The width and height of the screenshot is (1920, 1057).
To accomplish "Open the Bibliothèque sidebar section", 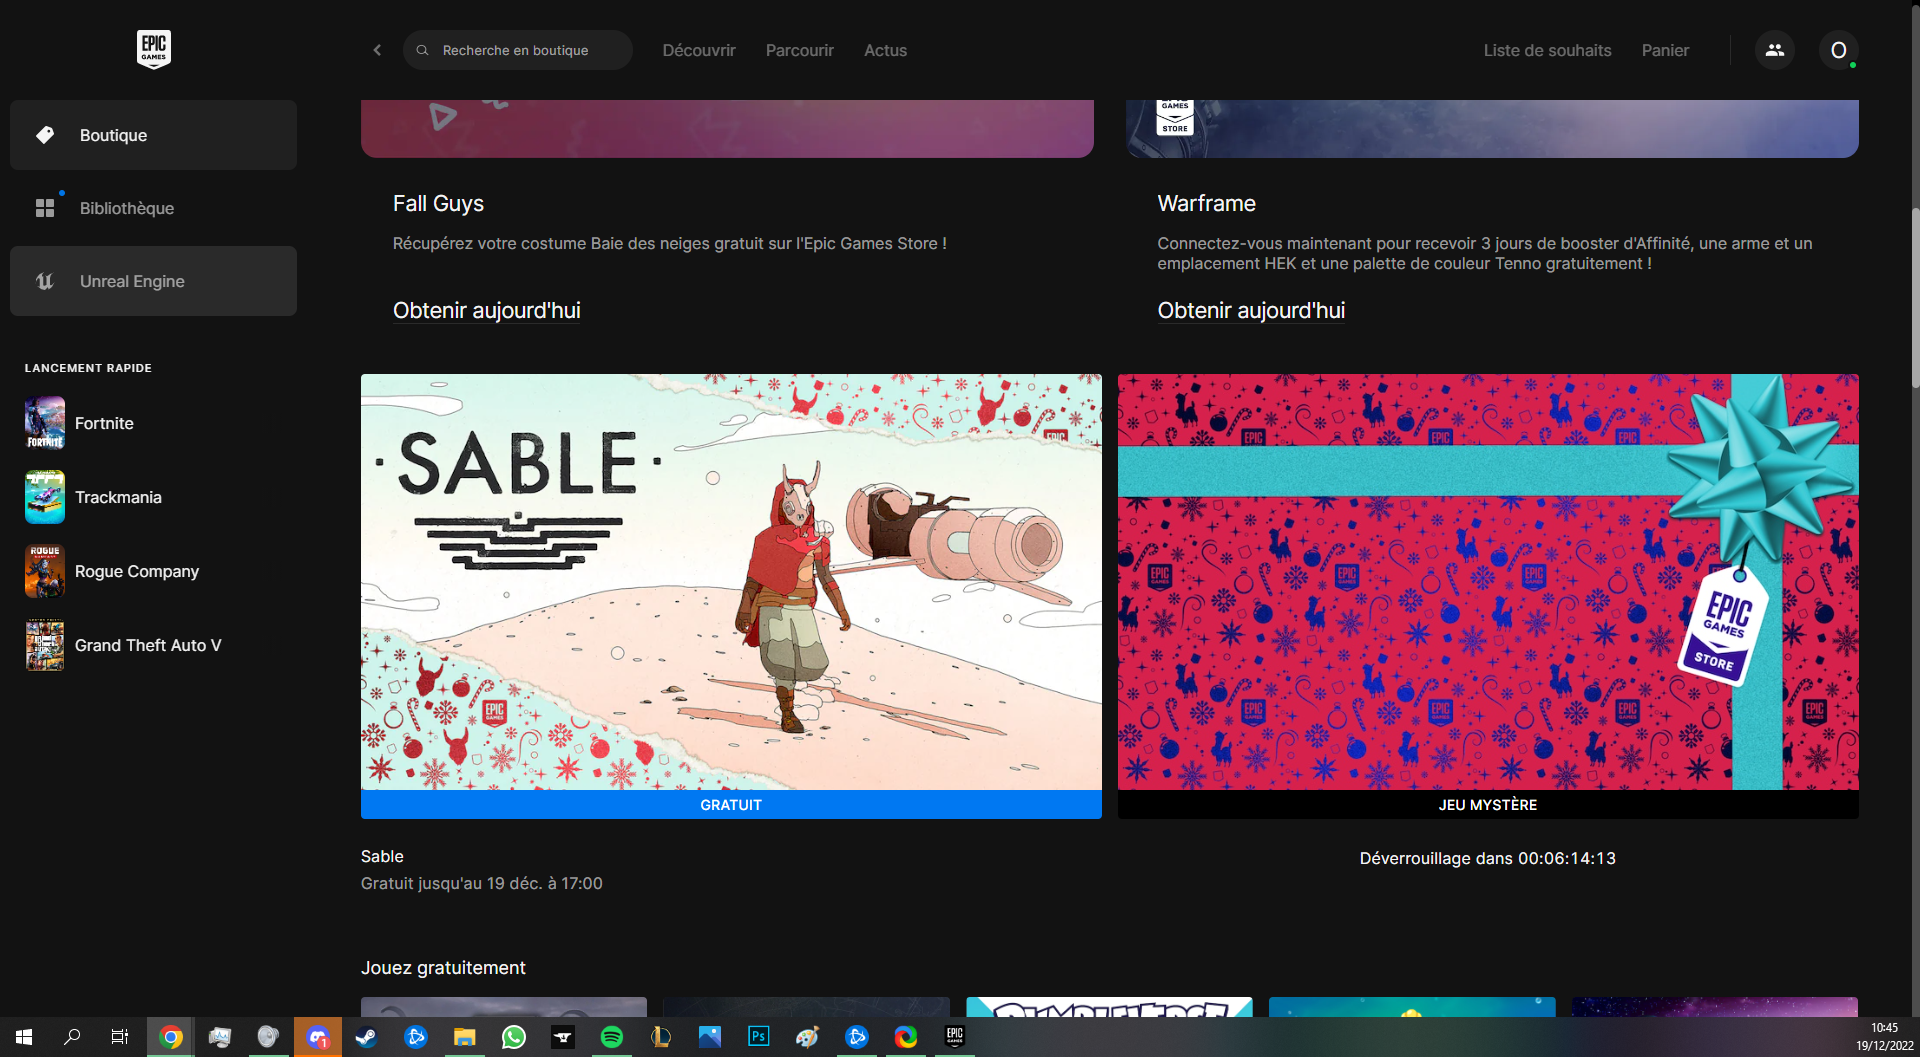I will click(126, 208).
